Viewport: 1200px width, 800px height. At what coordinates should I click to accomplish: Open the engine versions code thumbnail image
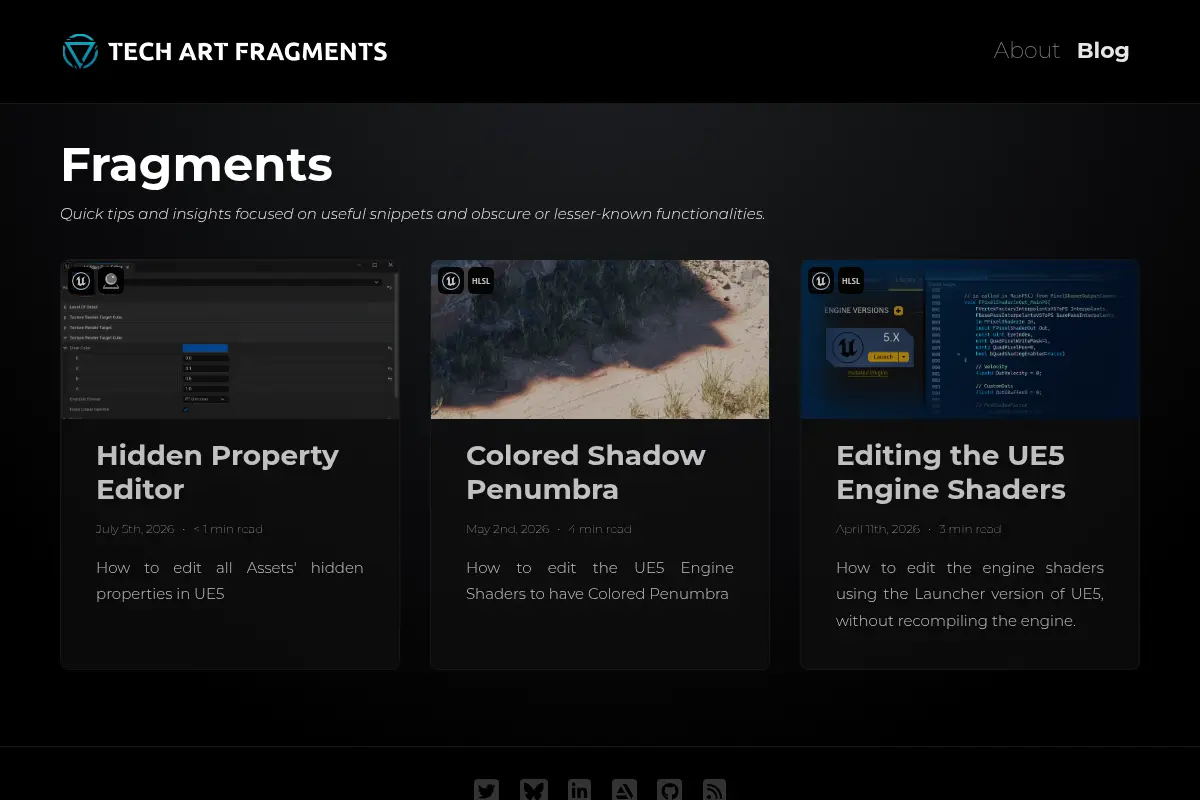[x=970, y=339]
